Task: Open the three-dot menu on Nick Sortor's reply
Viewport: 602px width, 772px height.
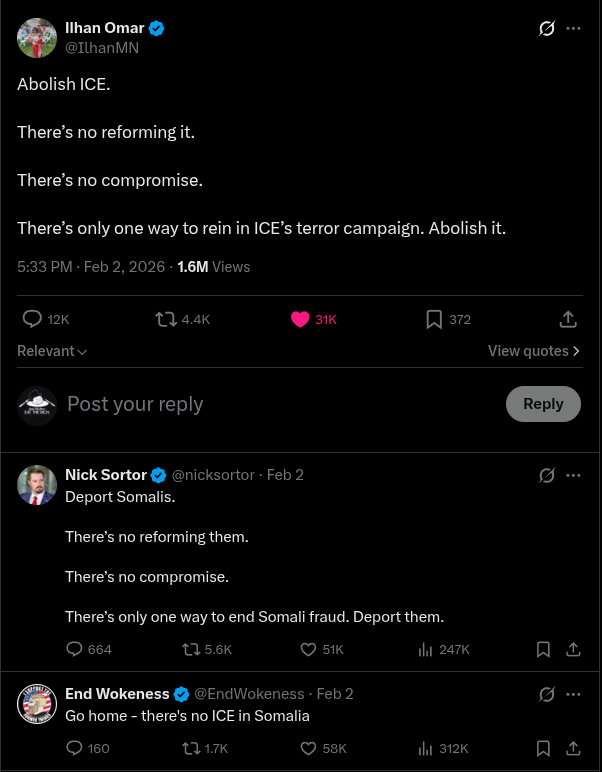Action: pyautogui.click(x=573, y=475)
